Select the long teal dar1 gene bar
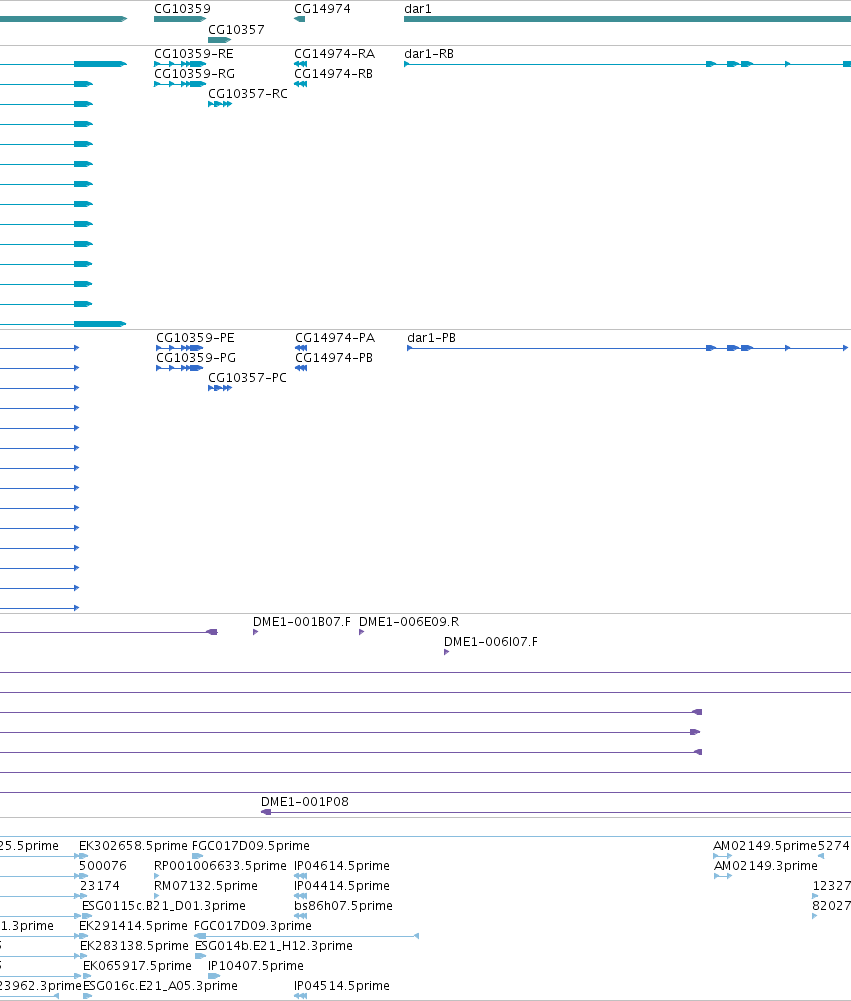 [x=628, y=19]
